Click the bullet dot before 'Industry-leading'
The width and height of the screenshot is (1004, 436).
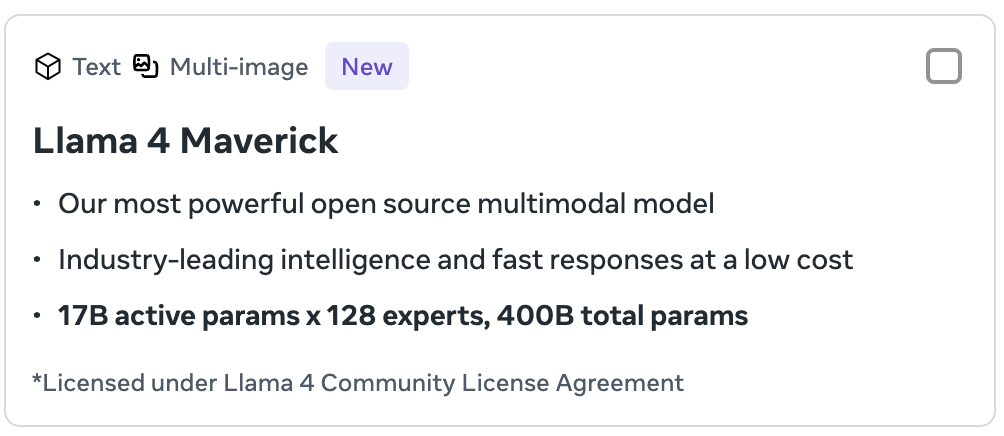pyautogui.click(x=37, y=259)
